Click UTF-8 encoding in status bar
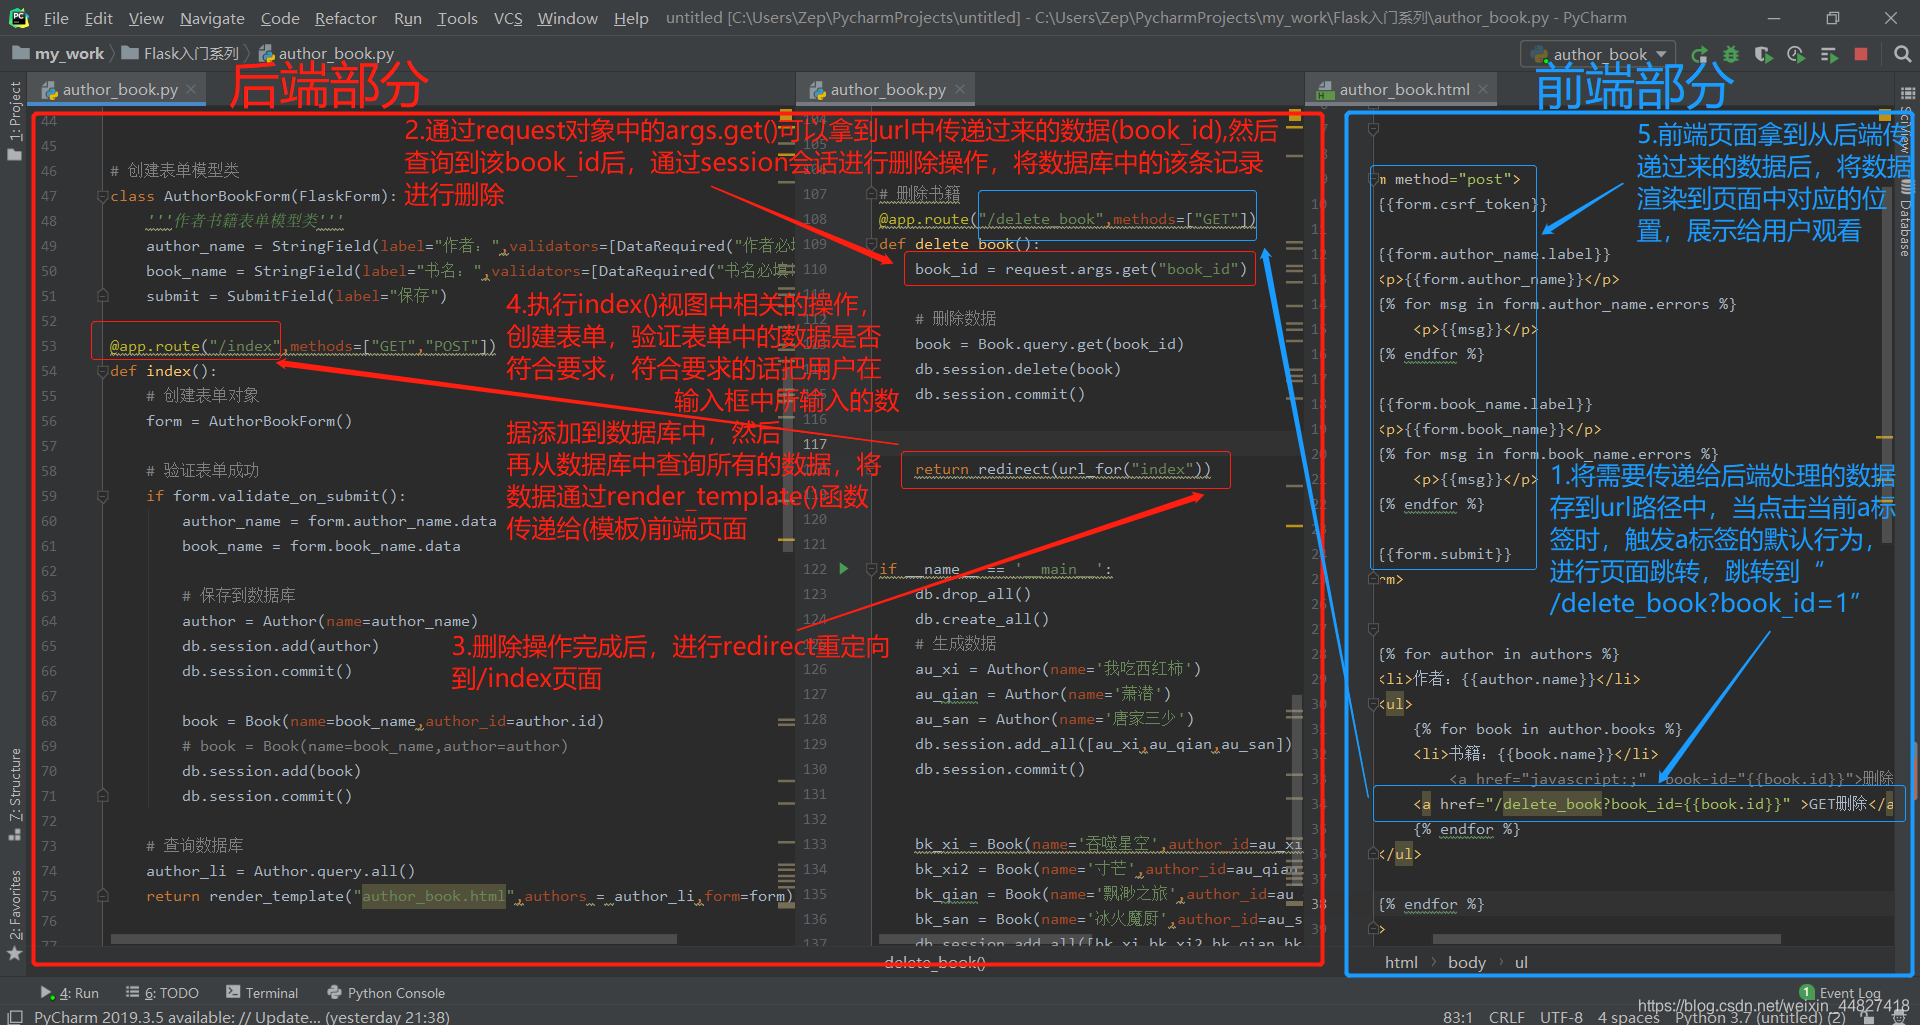The width and height of the screenshot is (1920, 1025). [x=1561, y=1017]
